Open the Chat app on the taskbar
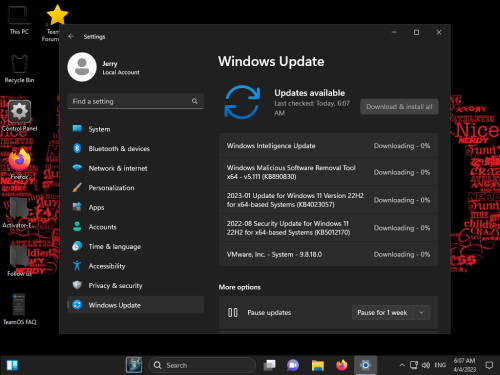 point(293,365)
